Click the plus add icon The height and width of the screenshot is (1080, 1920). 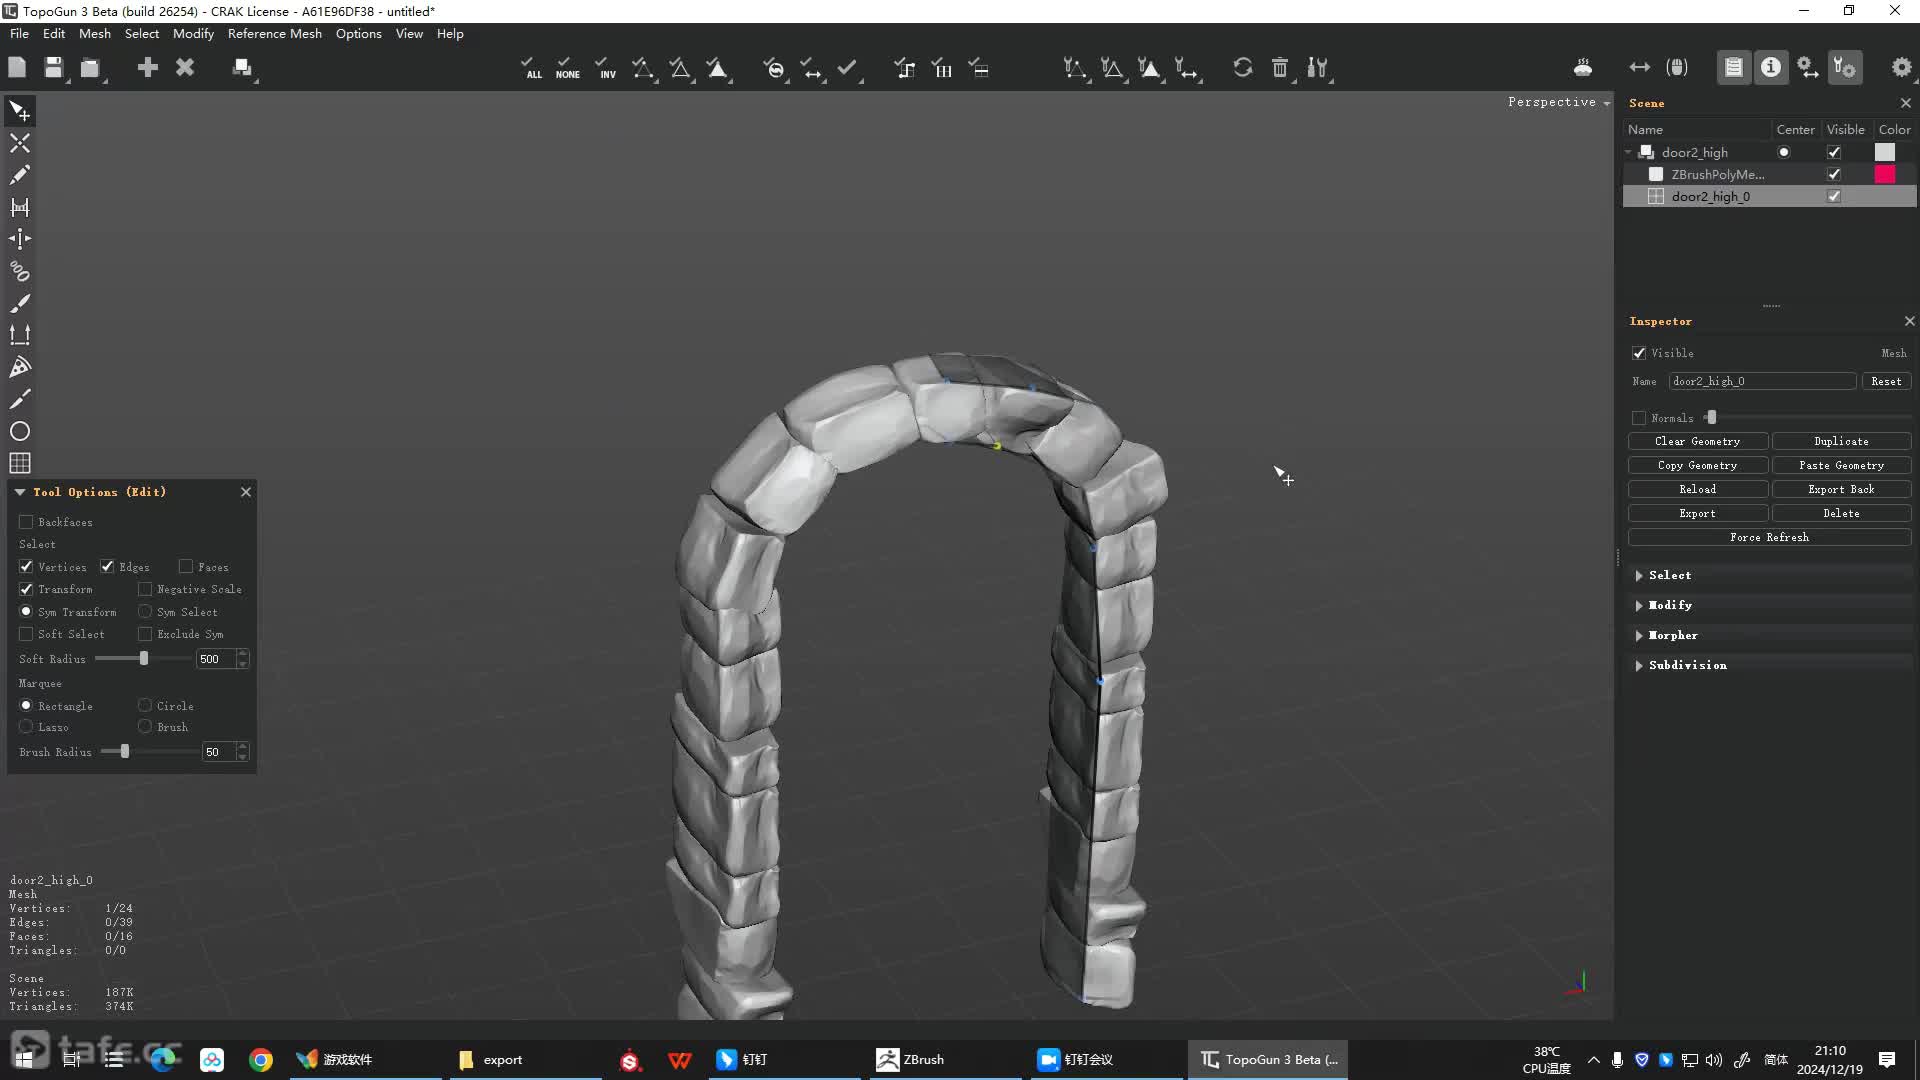pyautogui.click(x=147, y=67)
